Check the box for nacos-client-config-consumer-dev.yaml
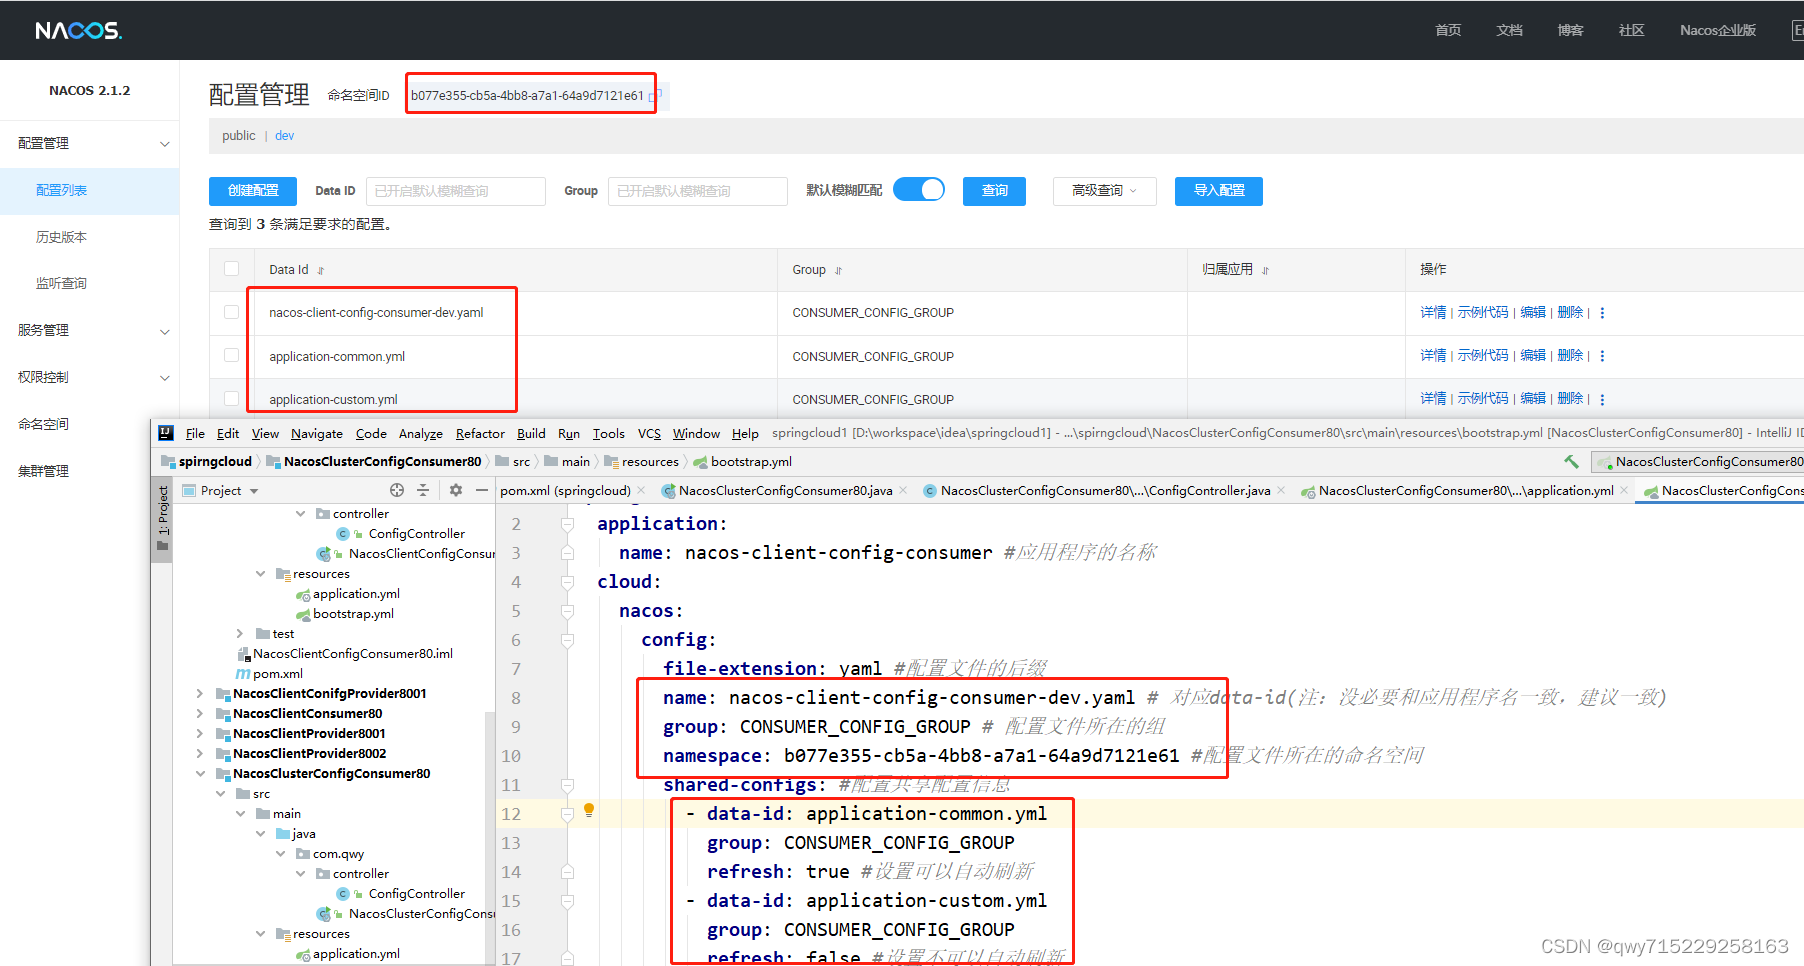 point(232,312)
